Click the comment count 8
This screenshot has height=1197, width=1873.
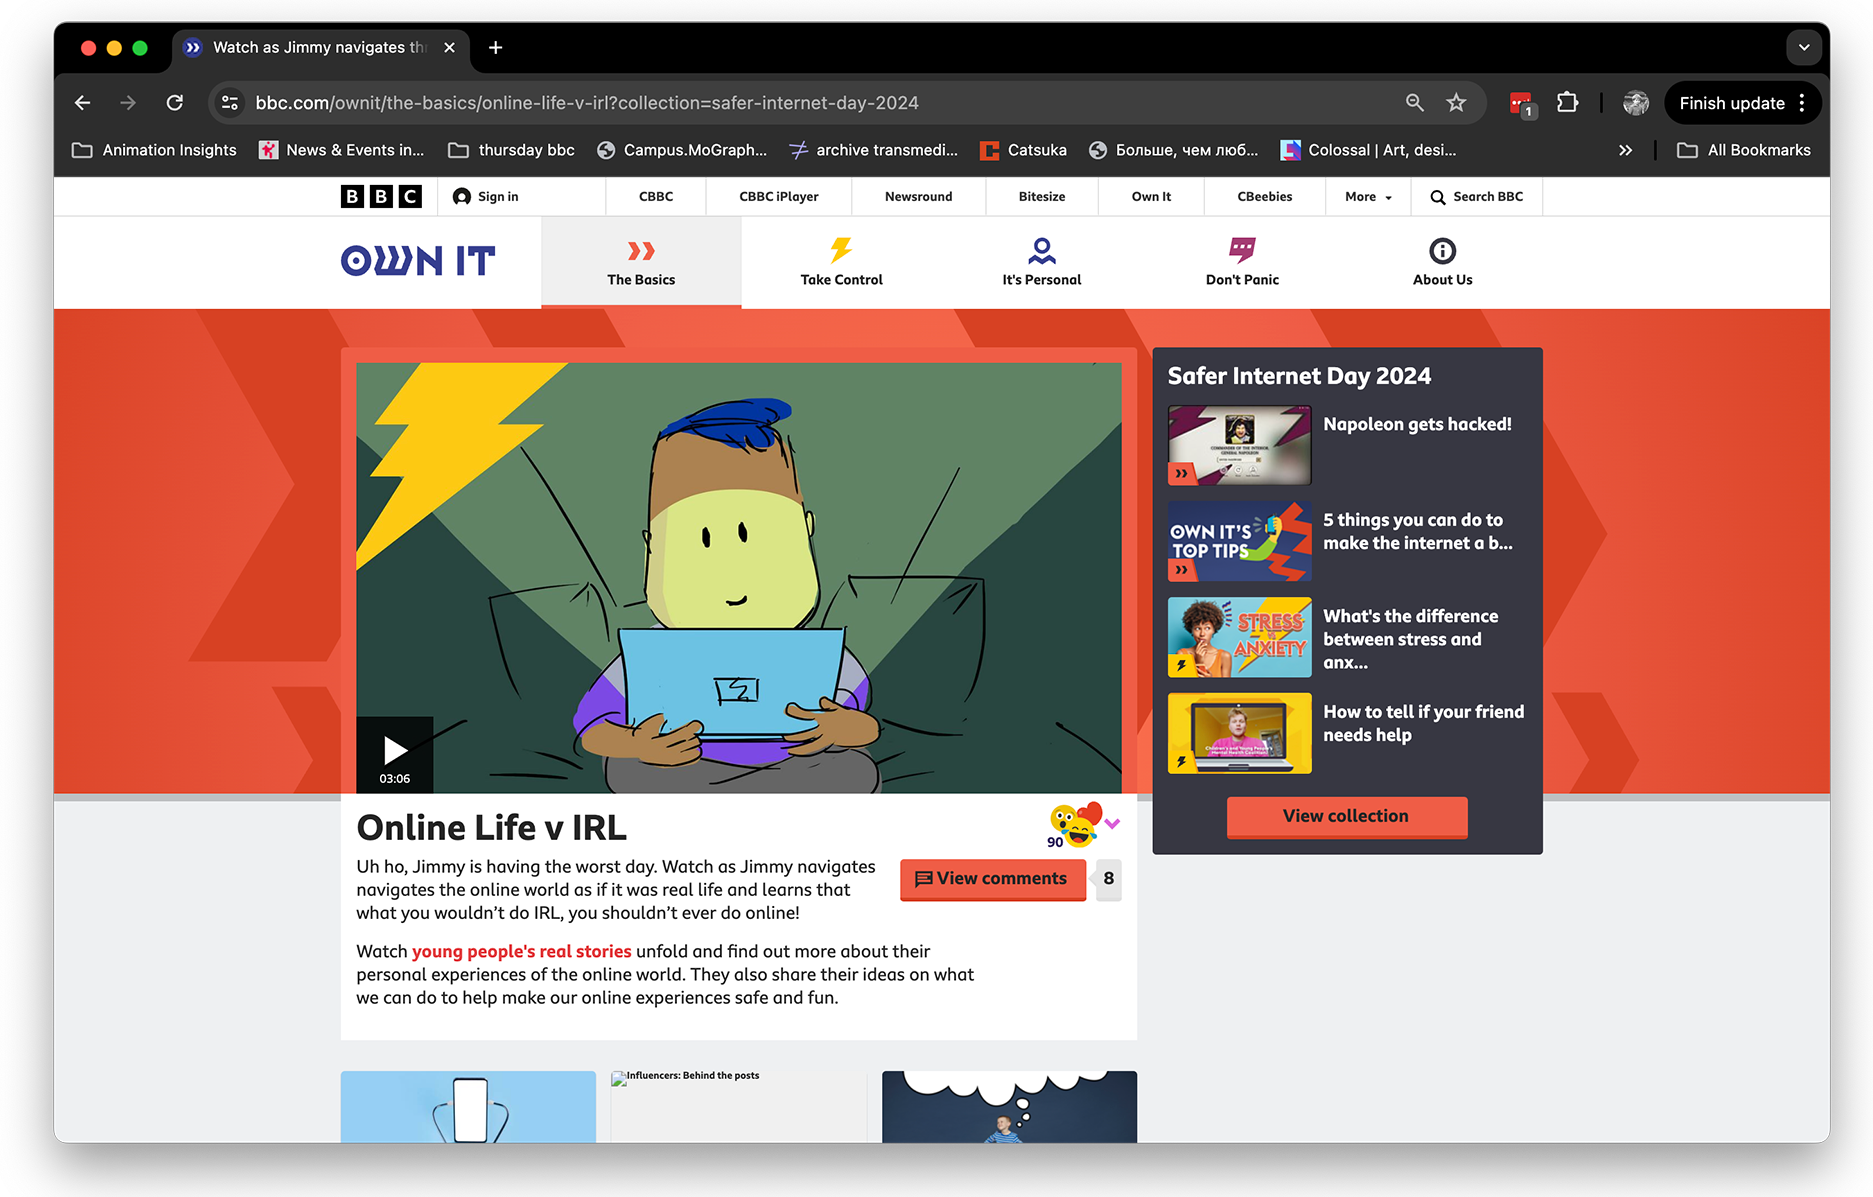pyautogui.click(x=1108, y=879)
